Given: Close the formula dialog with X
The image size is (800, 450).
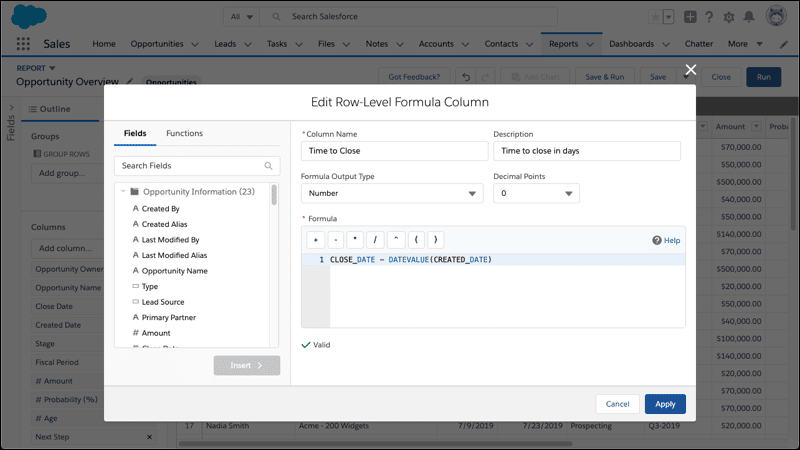Looking at the screenshot, I should [x=691, y=69].
